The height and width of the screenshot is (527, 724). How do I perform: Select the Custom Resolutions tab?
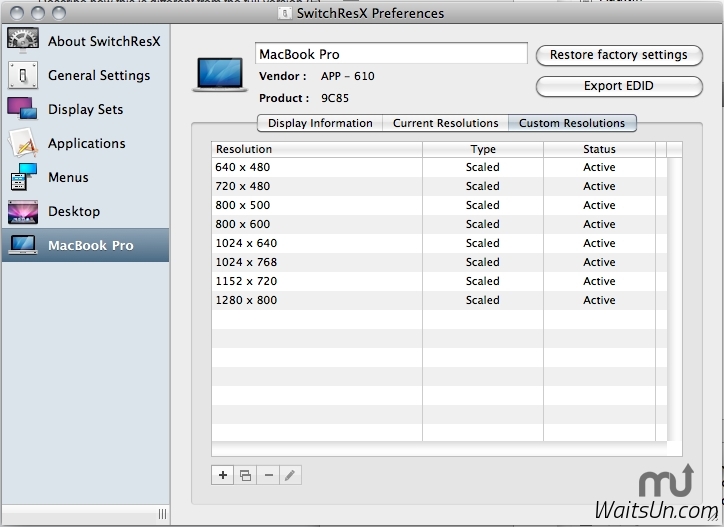tap(572, 123)
